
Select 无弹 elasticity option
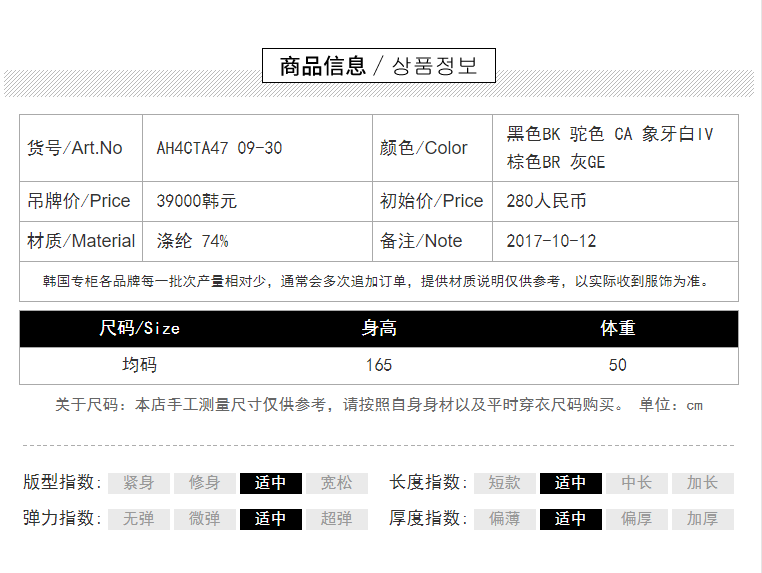pyautogui.click(x=139, y=519)
